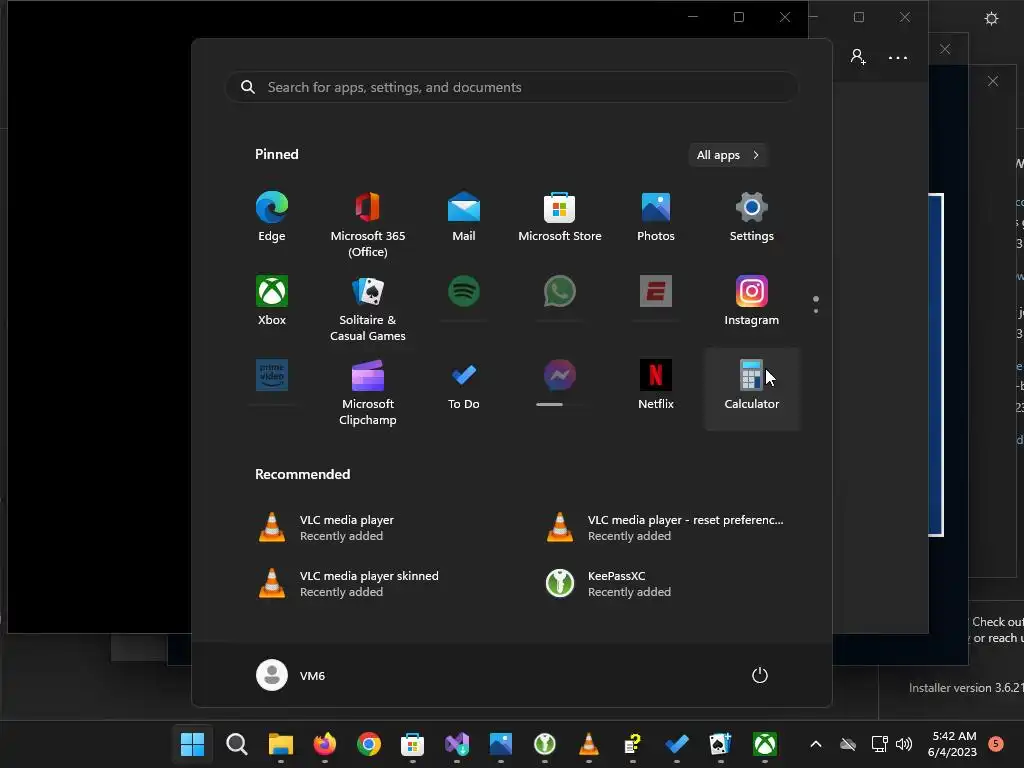This screenshot has width=1024, height=768.
Task: Open the VM6 user account menu
Action: pos(291,675)
